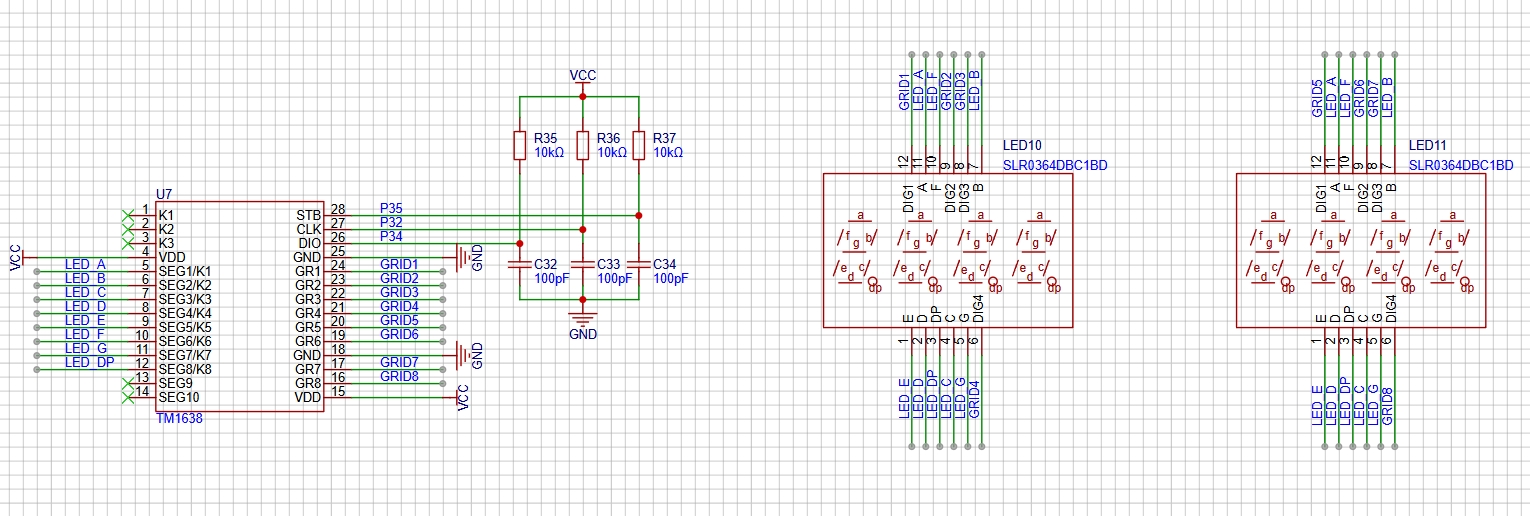The image size is (1530, 516).
Task: Click the GRID1 net label beside U7
Action: [x=399, y=264]
